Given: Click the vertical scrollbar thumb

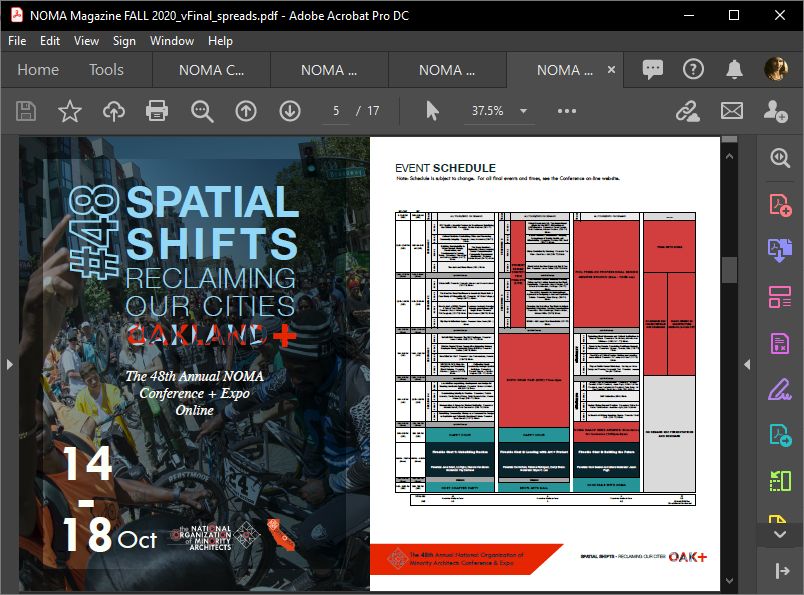Looking at the screenshot, I should 729,269.
